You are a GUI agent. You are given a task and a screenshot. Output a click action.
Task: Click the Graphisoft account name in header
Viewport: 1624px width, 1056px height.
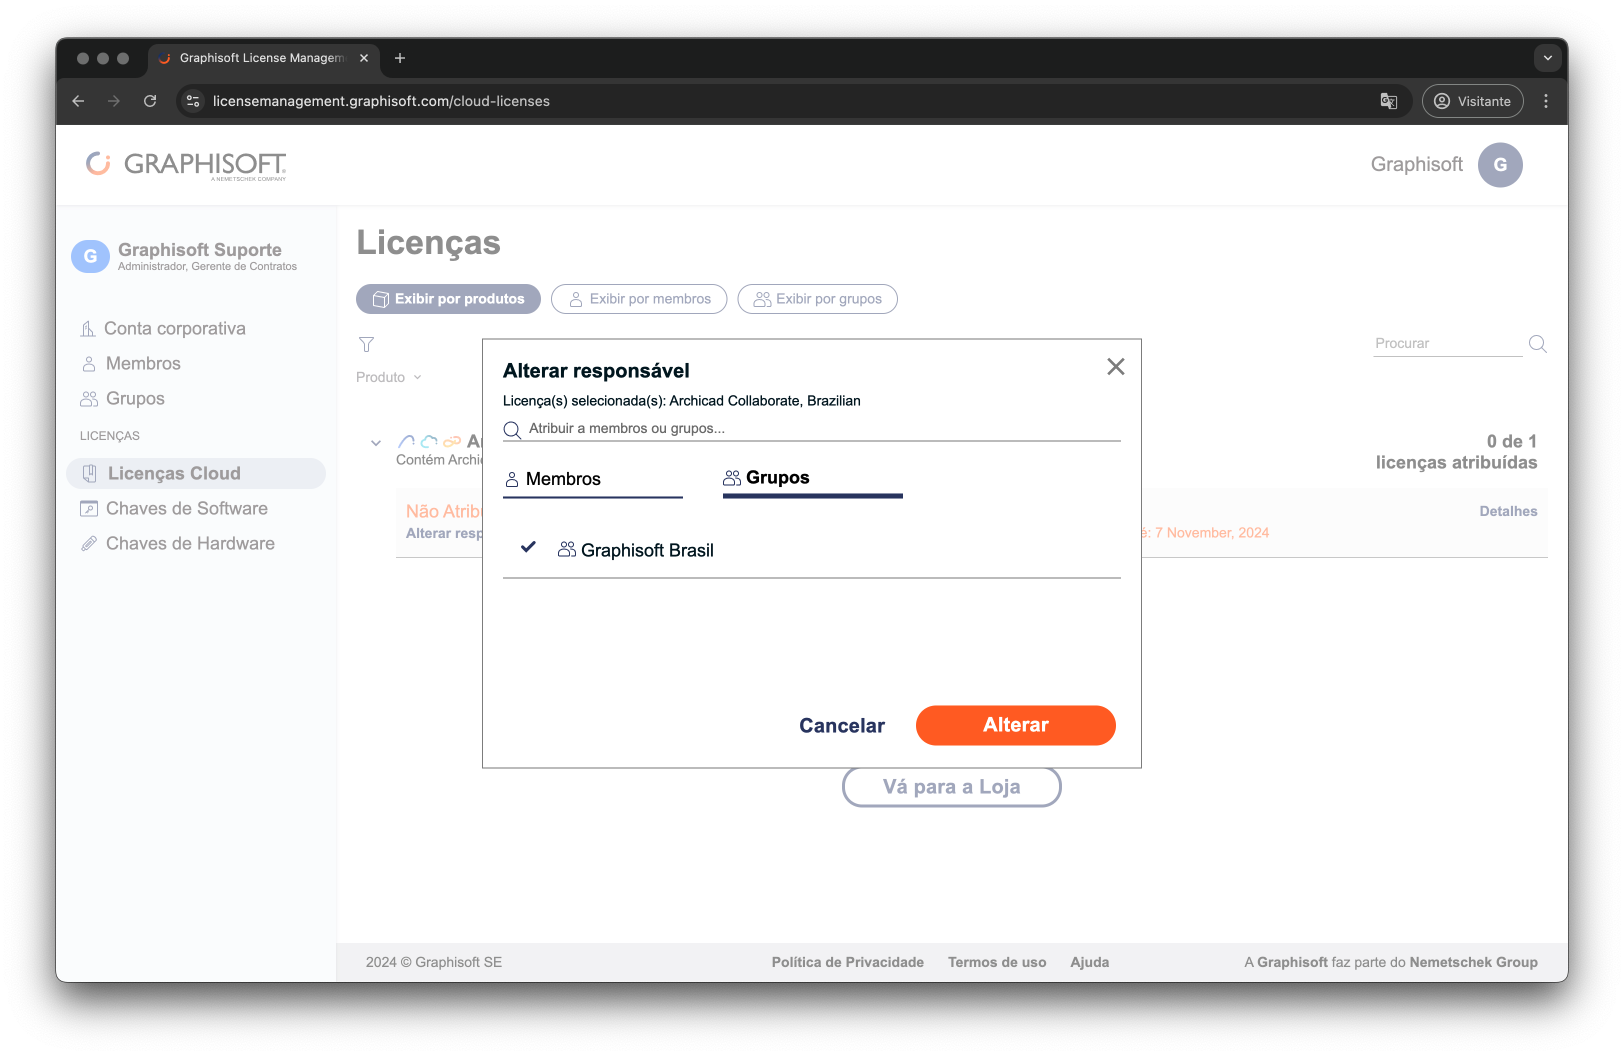1416,164
